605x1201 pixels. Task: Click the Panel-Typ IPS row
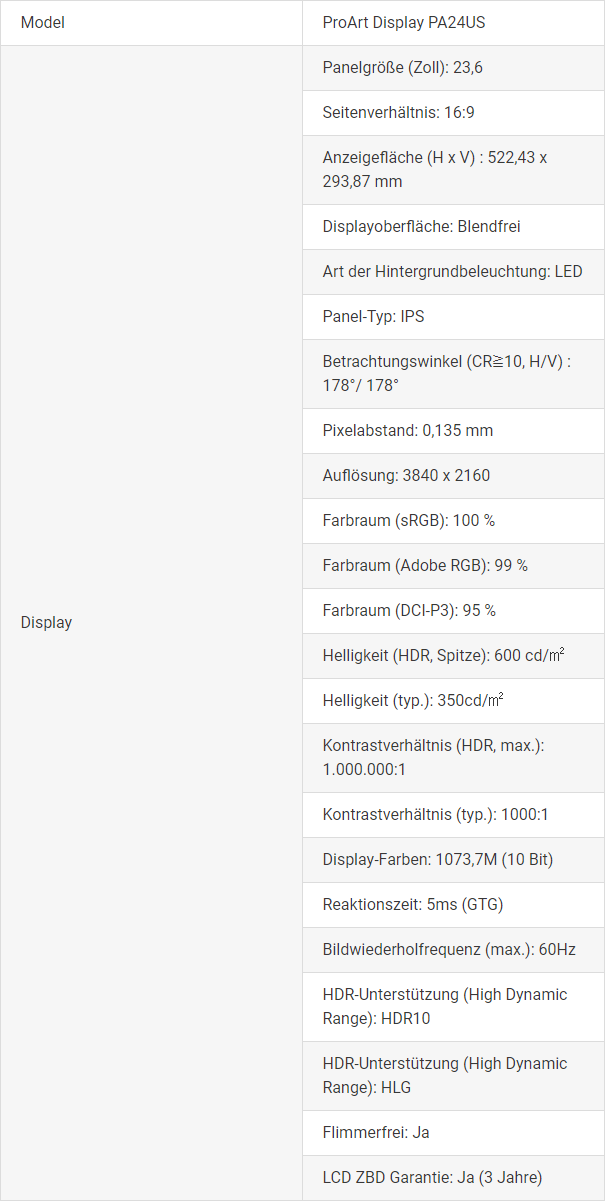pos(373,316)
